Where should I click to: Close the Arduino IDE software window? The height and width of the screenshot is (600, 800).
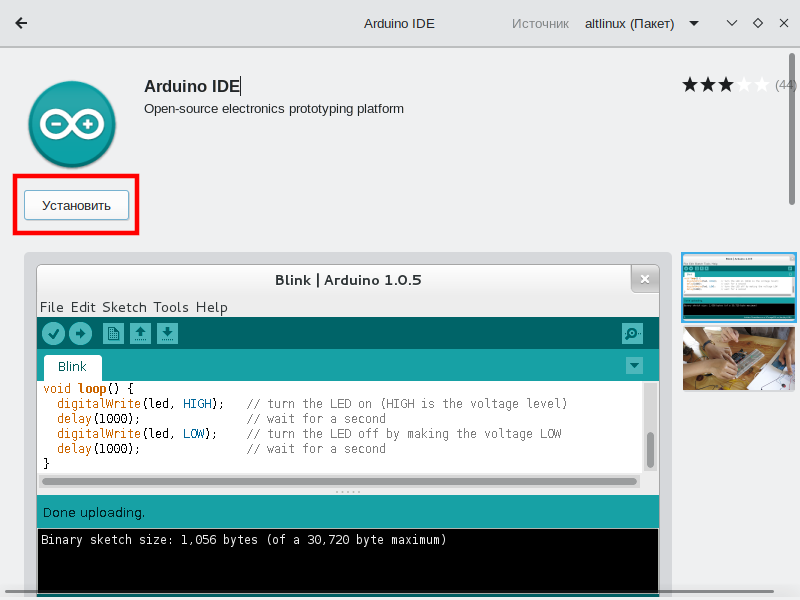[x=784, y=23]
